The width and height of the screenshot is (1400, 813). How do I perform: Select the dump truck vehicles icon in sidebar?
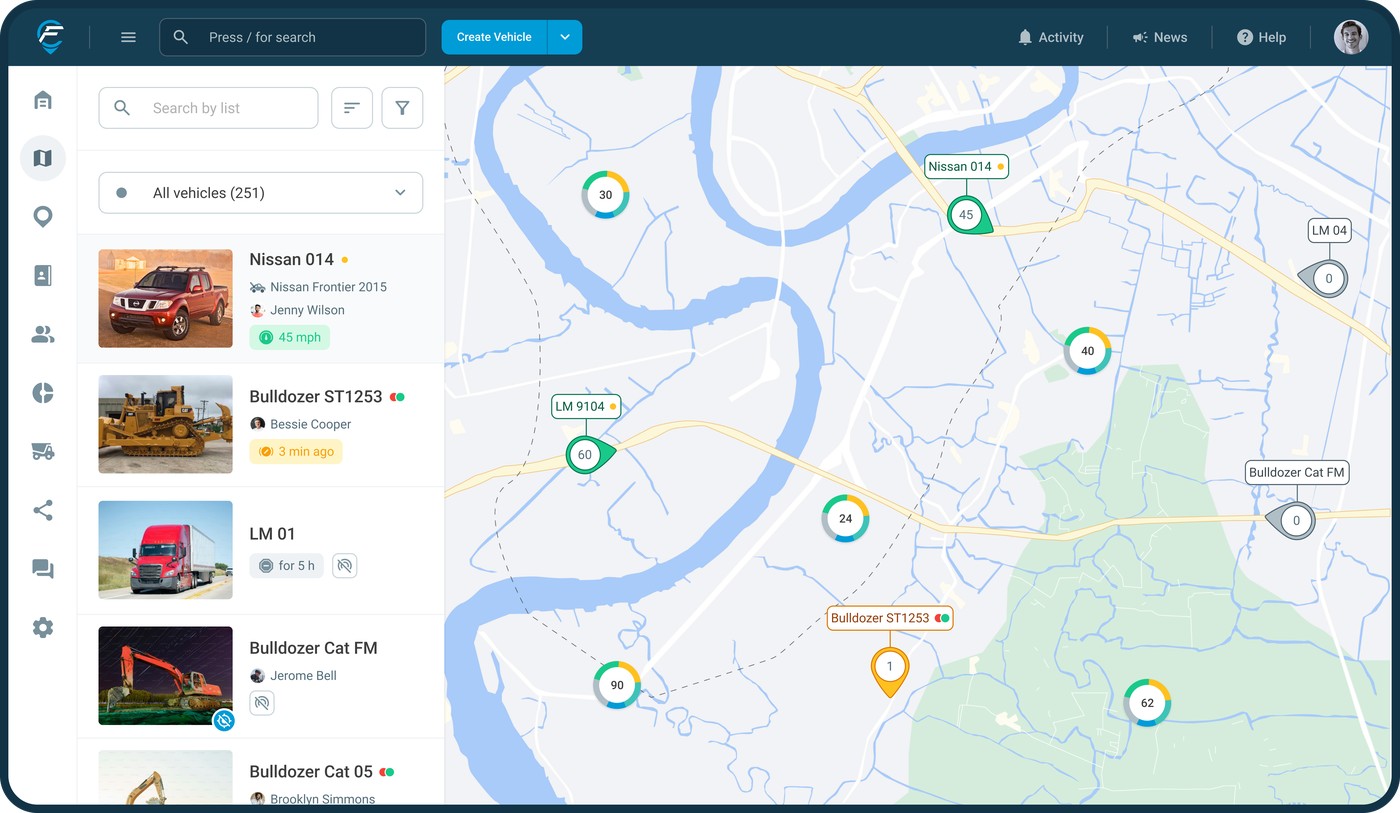(x=42, y=451)
